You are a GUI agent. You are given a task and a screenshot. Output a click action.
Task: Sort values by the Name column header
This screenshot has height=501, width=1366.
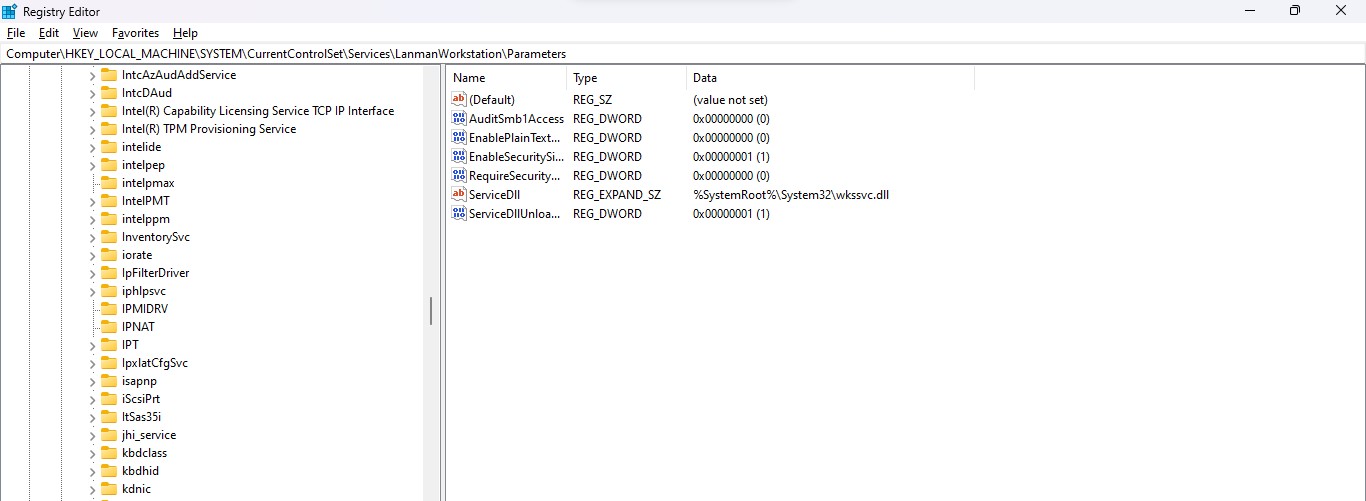(x=506, y=77)
